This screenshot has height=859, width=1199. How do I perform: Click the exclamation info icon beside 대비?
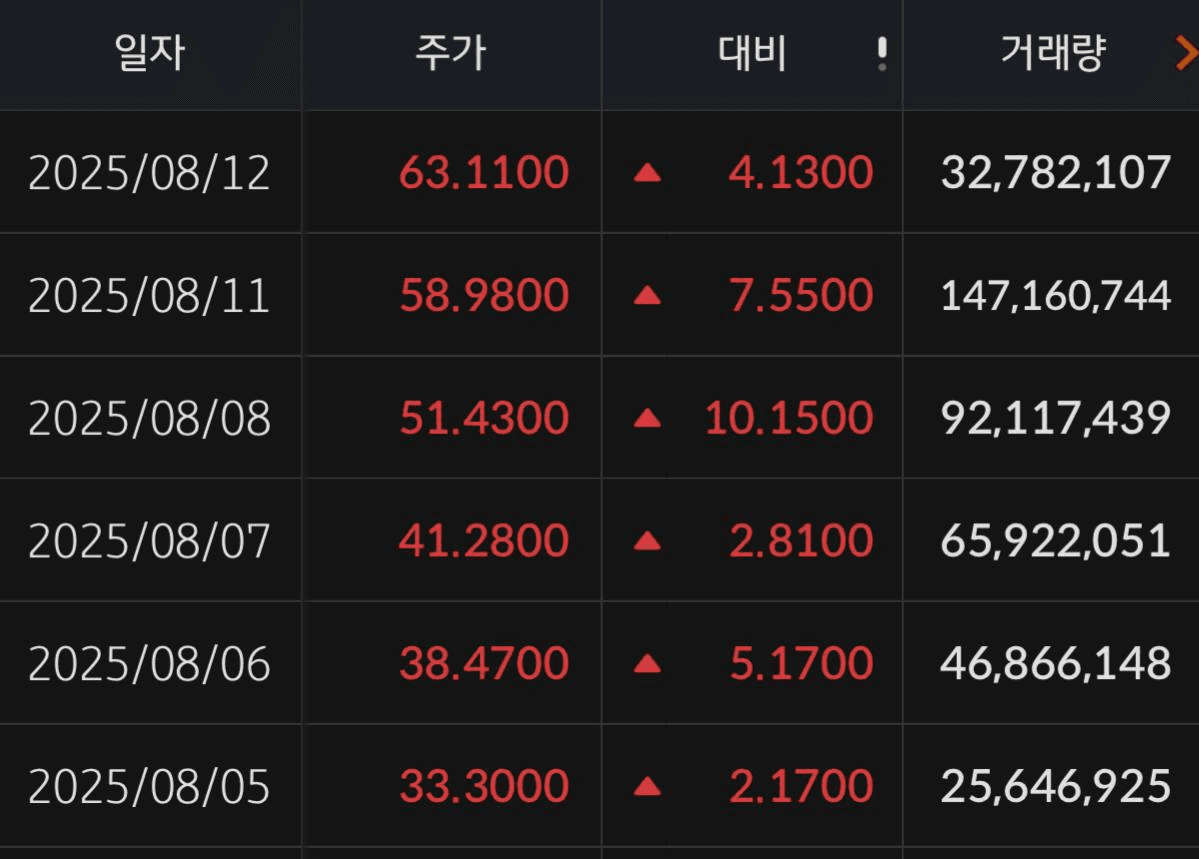tap(882, 54)
